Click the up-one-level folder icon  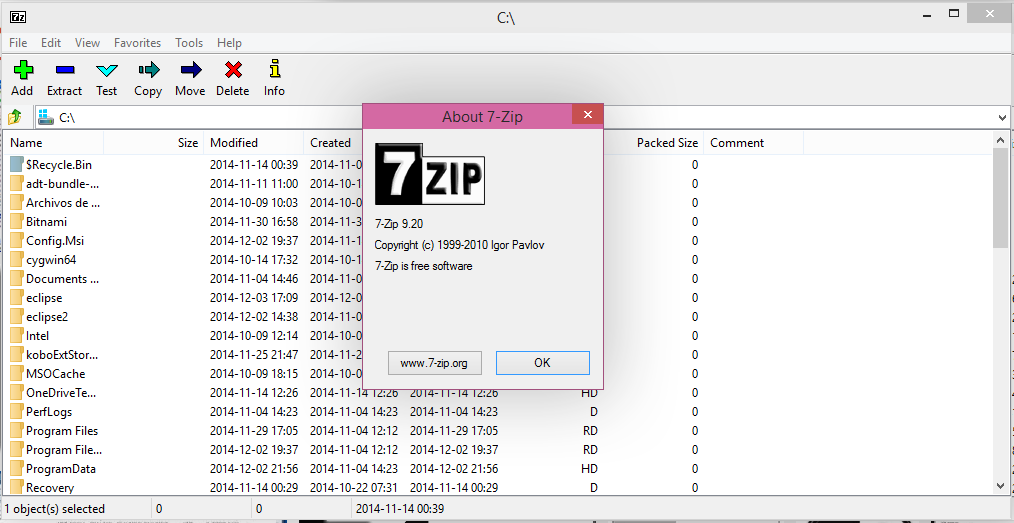coord(15,117)
